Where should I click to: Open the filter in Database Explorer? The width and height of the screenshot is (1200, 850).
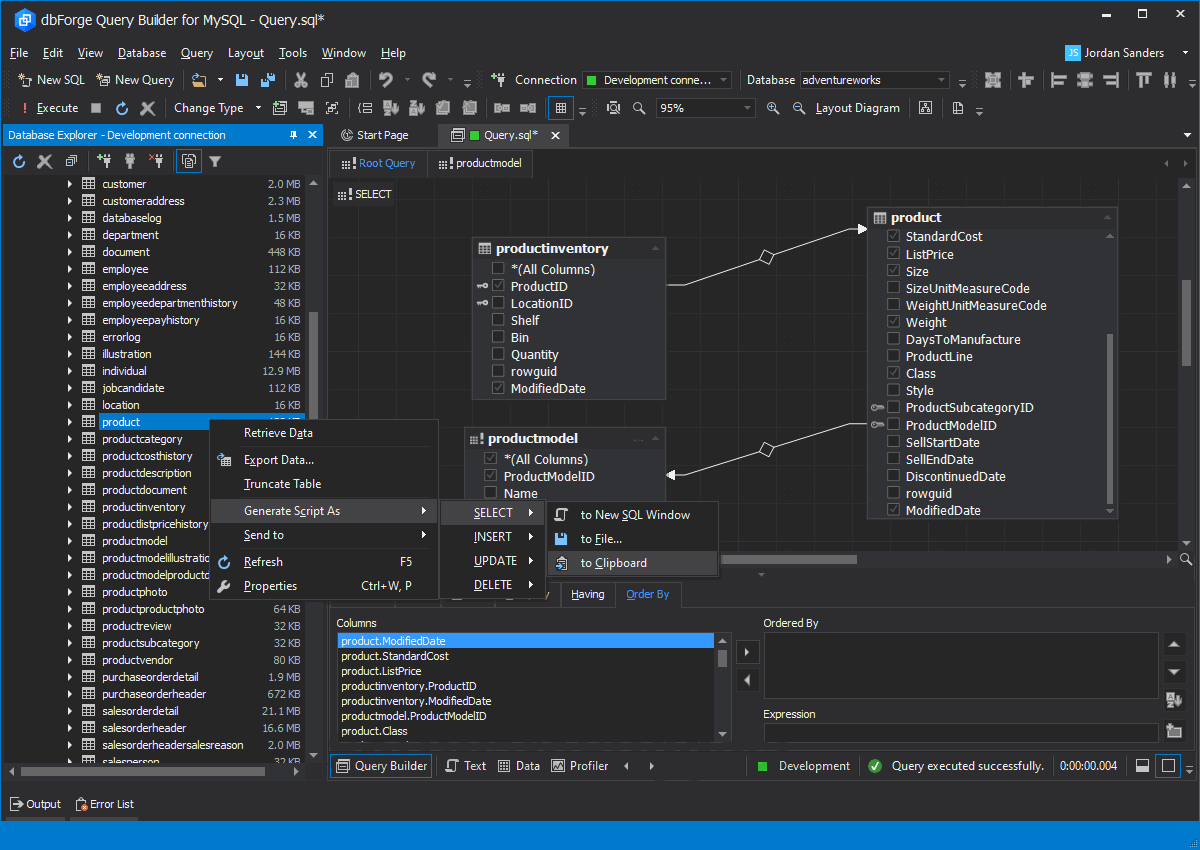(216, 160)
